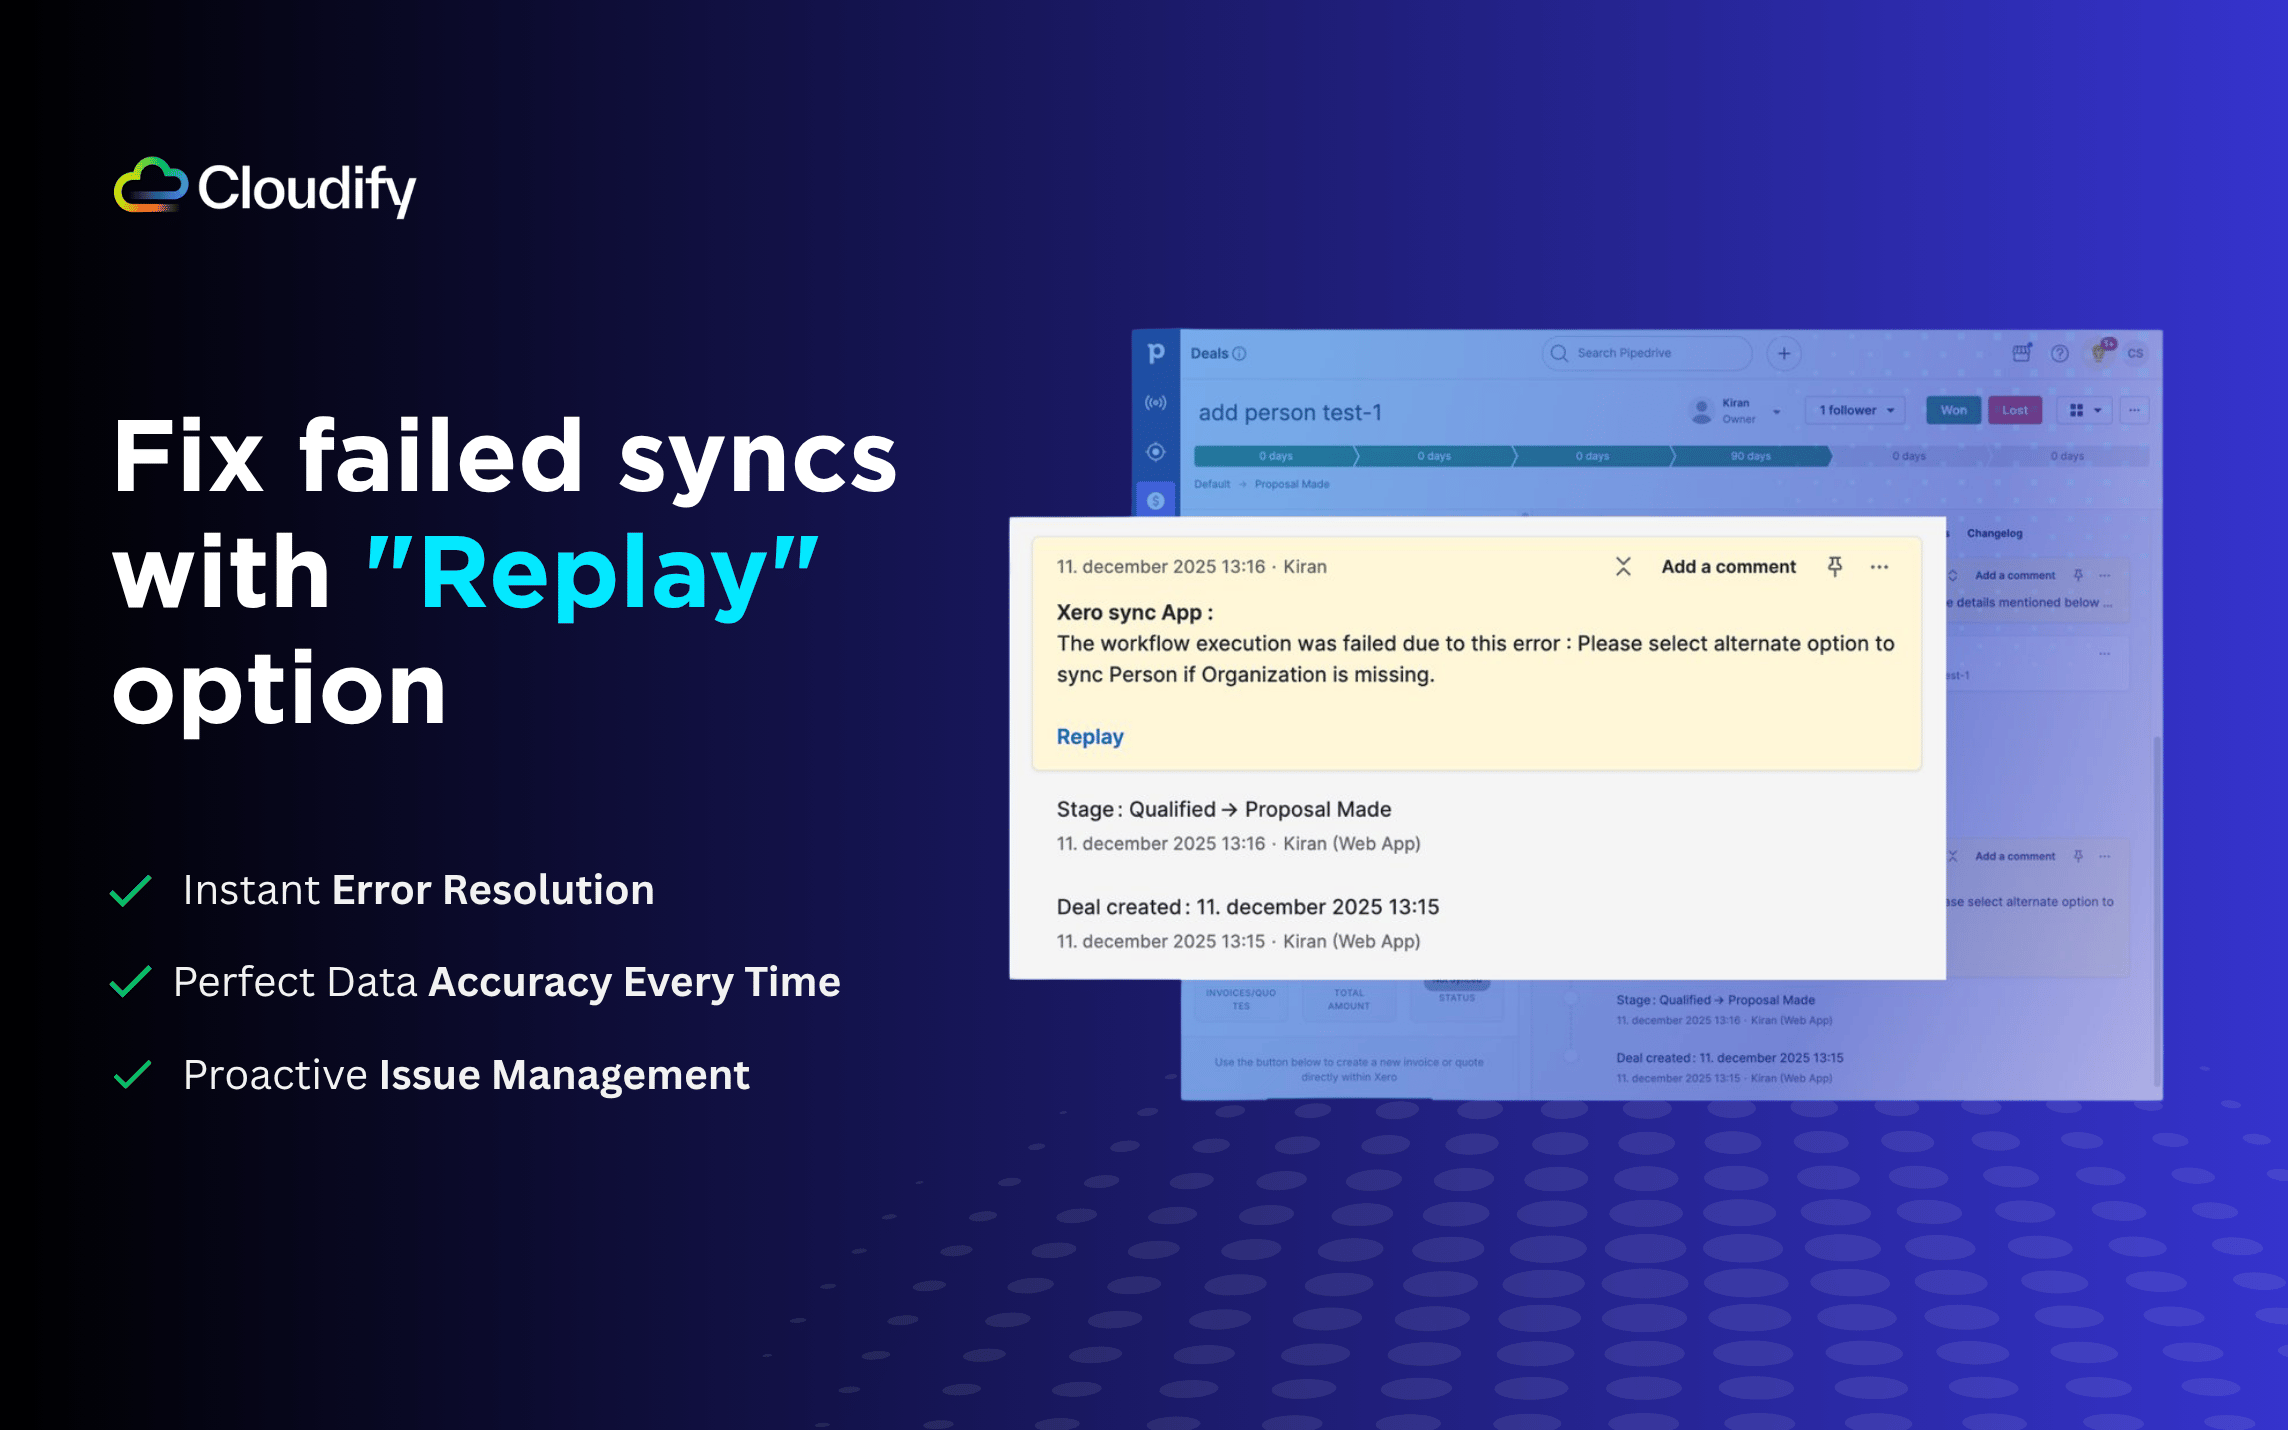Mark the deal as Lost
The image size is (2288, 1430).
point(2015,410)
